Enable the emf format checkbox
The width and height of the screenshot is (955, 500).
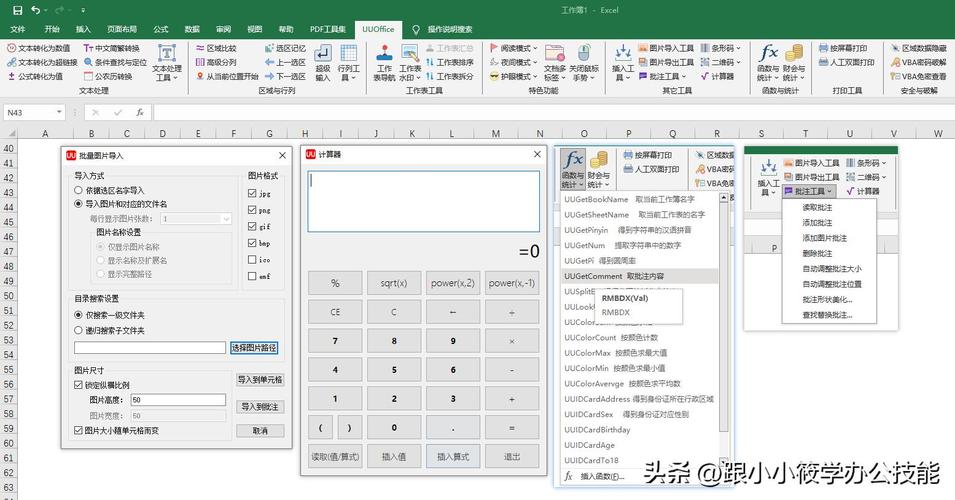point(252,276)
